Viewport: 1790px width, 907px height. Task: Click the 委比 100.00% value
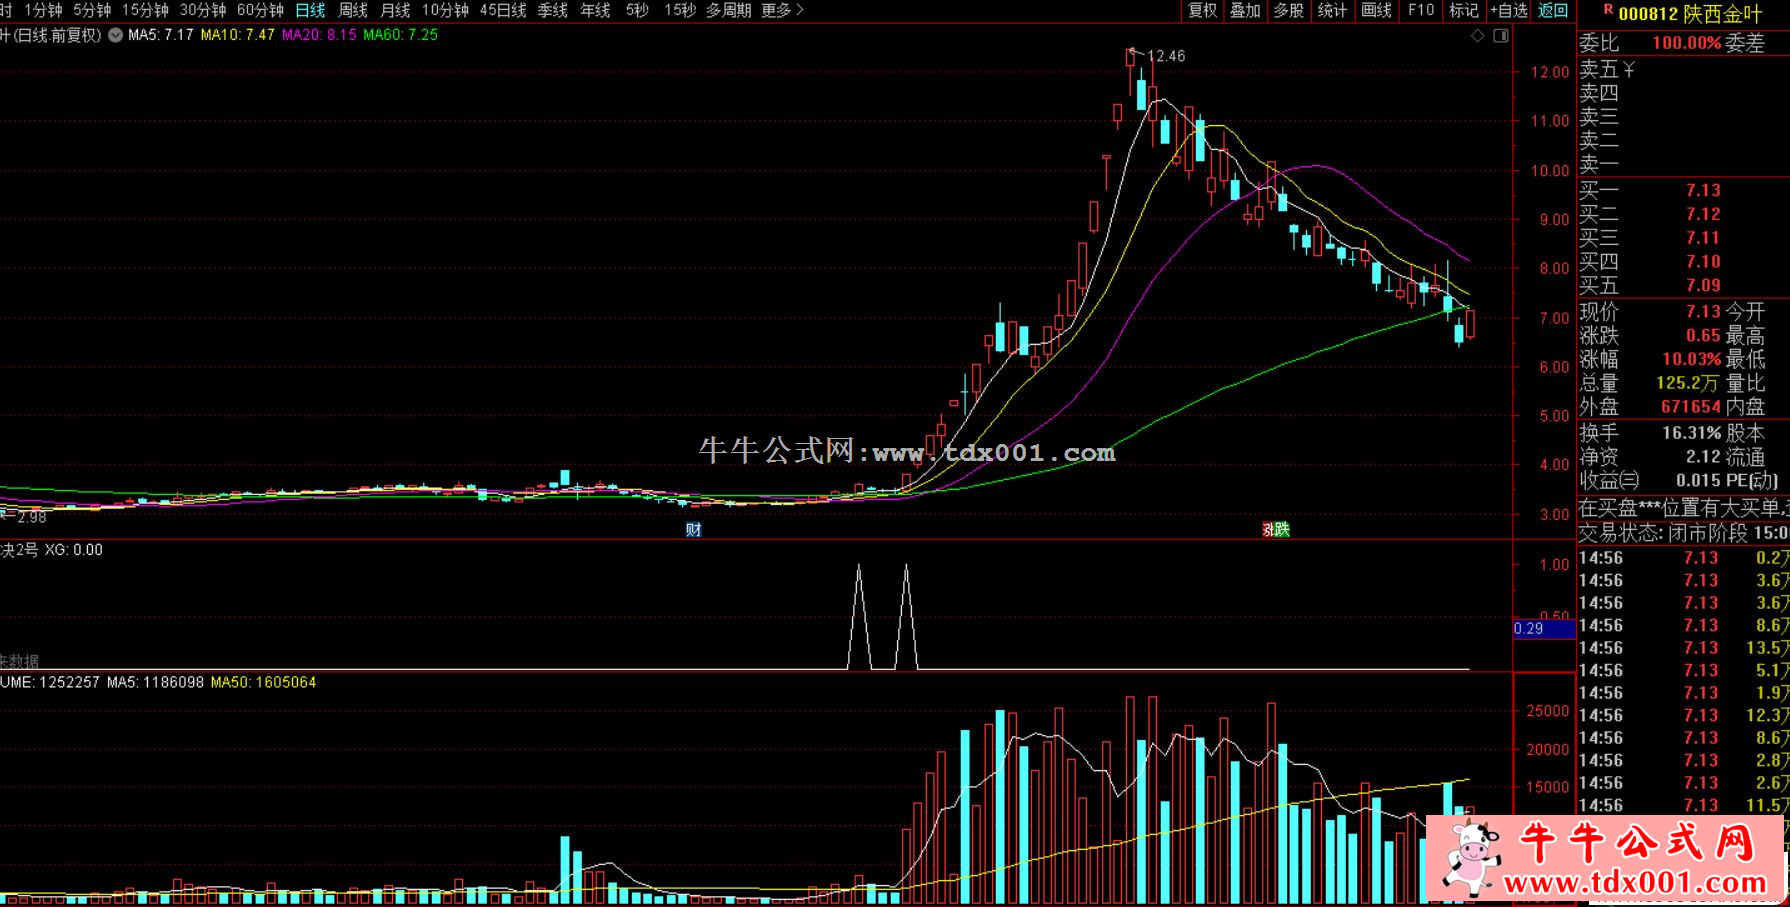tap(1686, 43)
